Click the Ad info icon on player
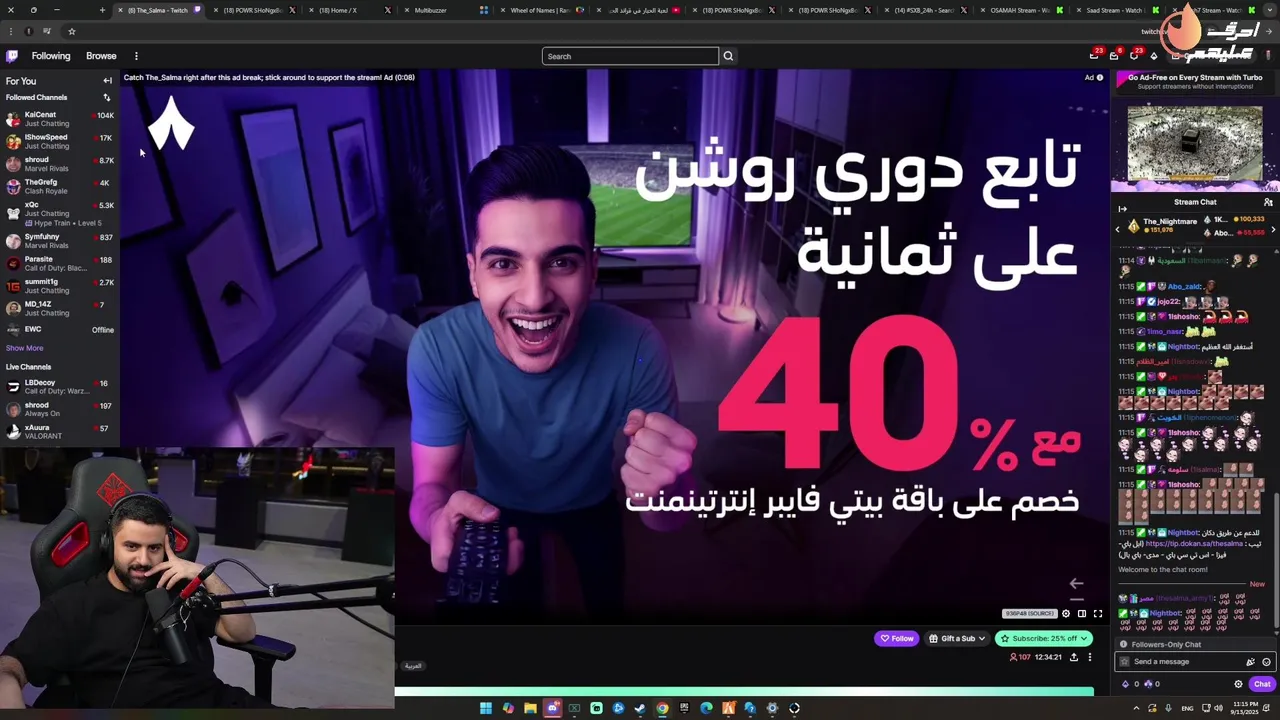Viewport: 1280px width, 720px height. coord(1100,77)
